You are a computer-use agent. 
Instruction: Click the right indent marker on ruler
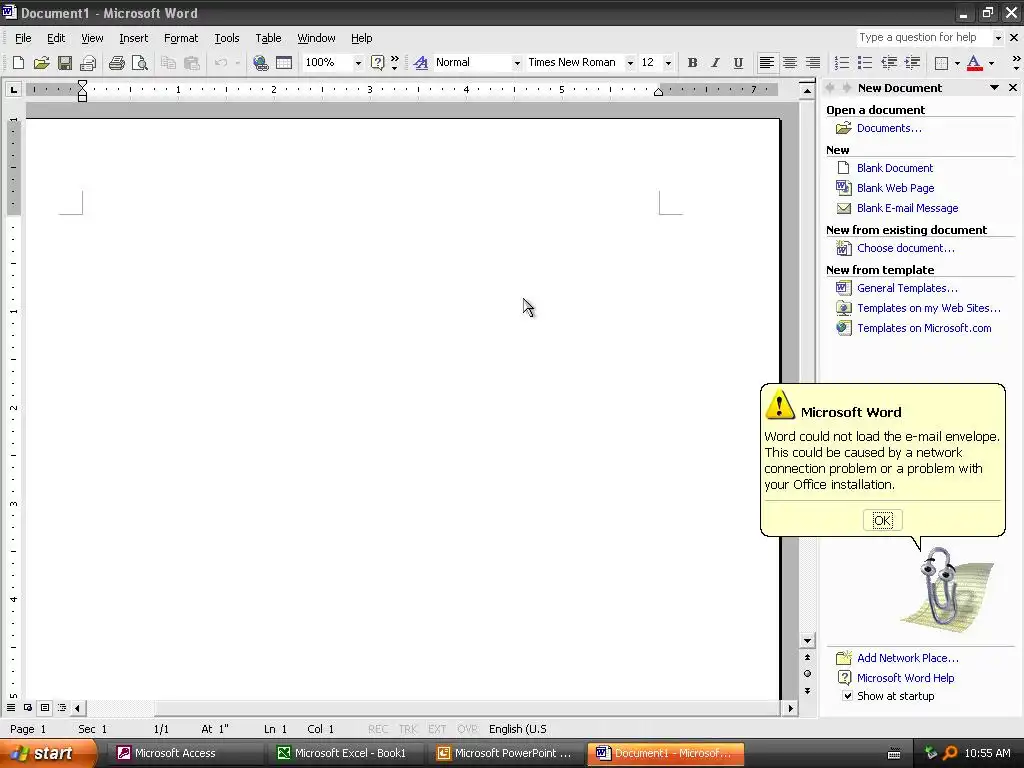658,92
